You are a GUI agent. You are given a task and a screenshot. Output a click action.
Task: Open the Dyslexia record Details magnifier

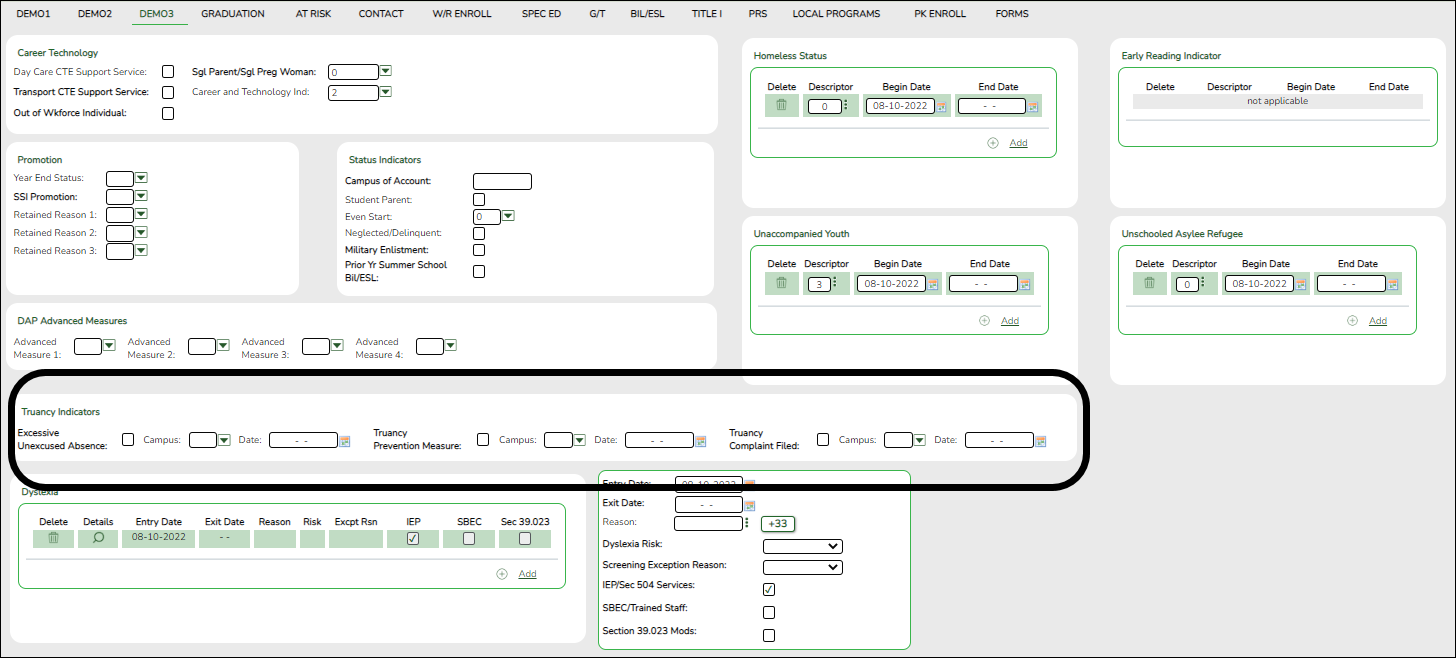[97, 538]
